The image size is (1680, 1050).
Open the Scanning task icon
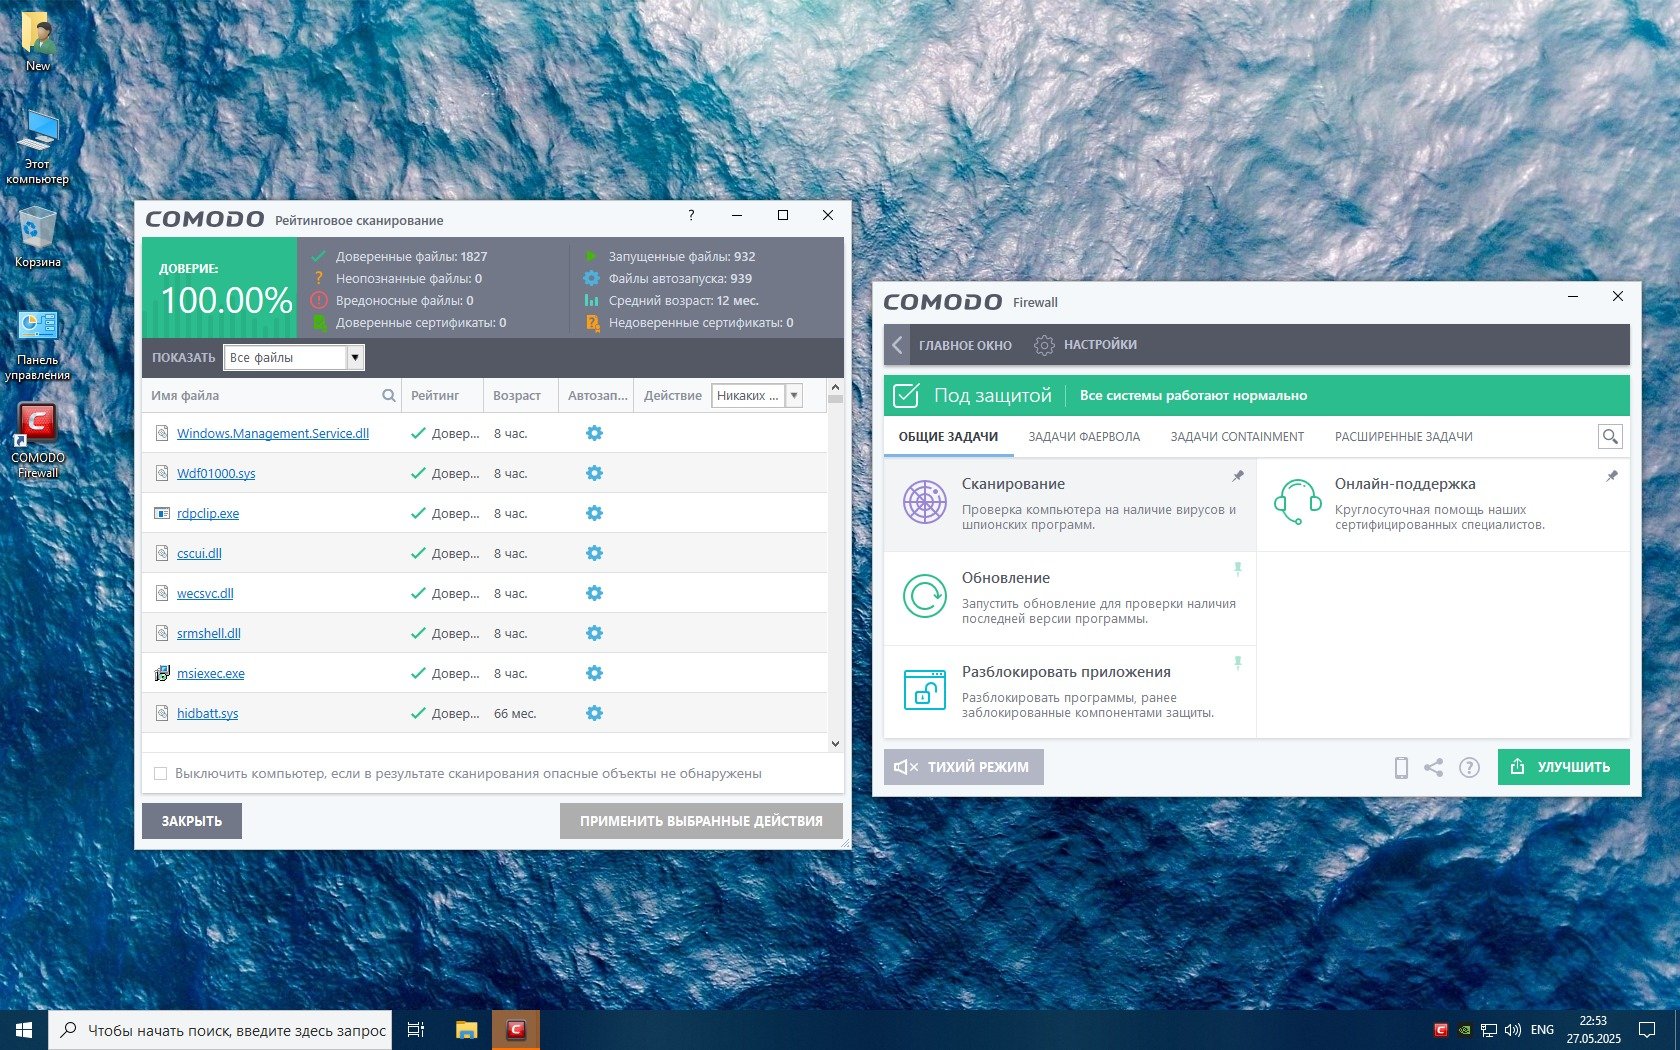pyautogui.click(x=925, y=502)
